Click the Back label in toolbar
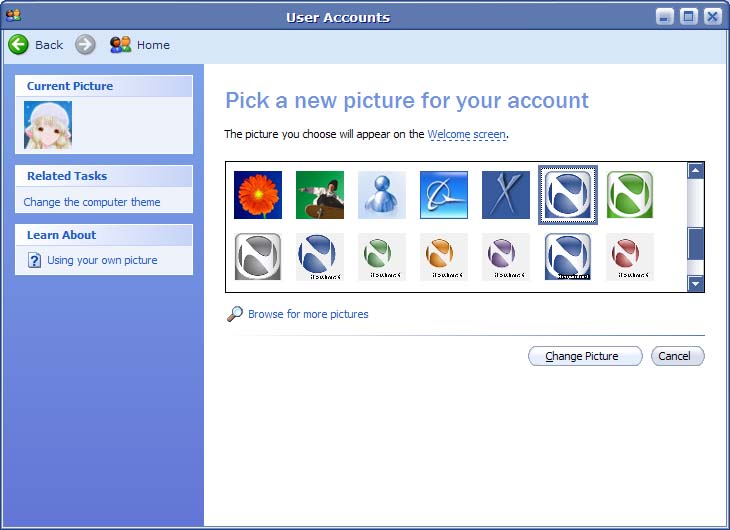The width and height of the screenshot is (730, 530). click(49, 45)
